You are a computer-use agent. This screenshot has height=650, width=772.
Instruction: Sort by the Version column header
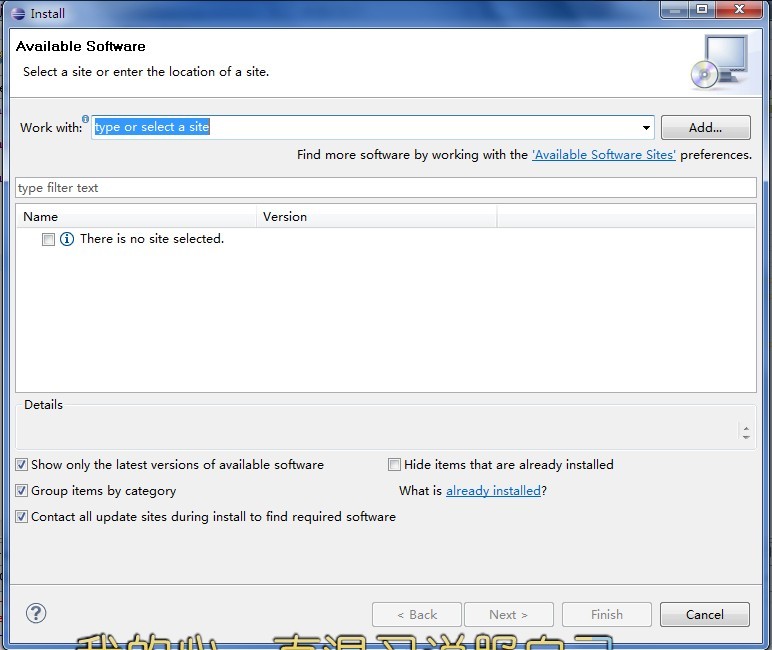tap(377, 217)
